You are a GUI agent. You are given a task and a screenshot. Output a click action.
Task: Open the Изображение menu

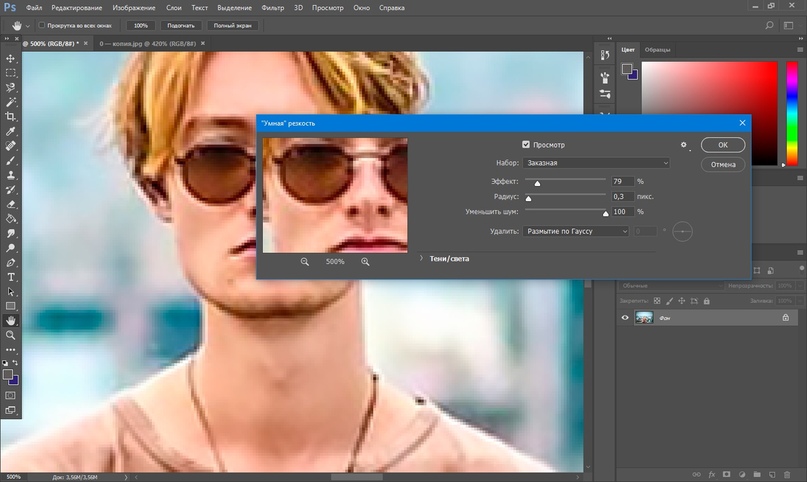coord(134,8)
